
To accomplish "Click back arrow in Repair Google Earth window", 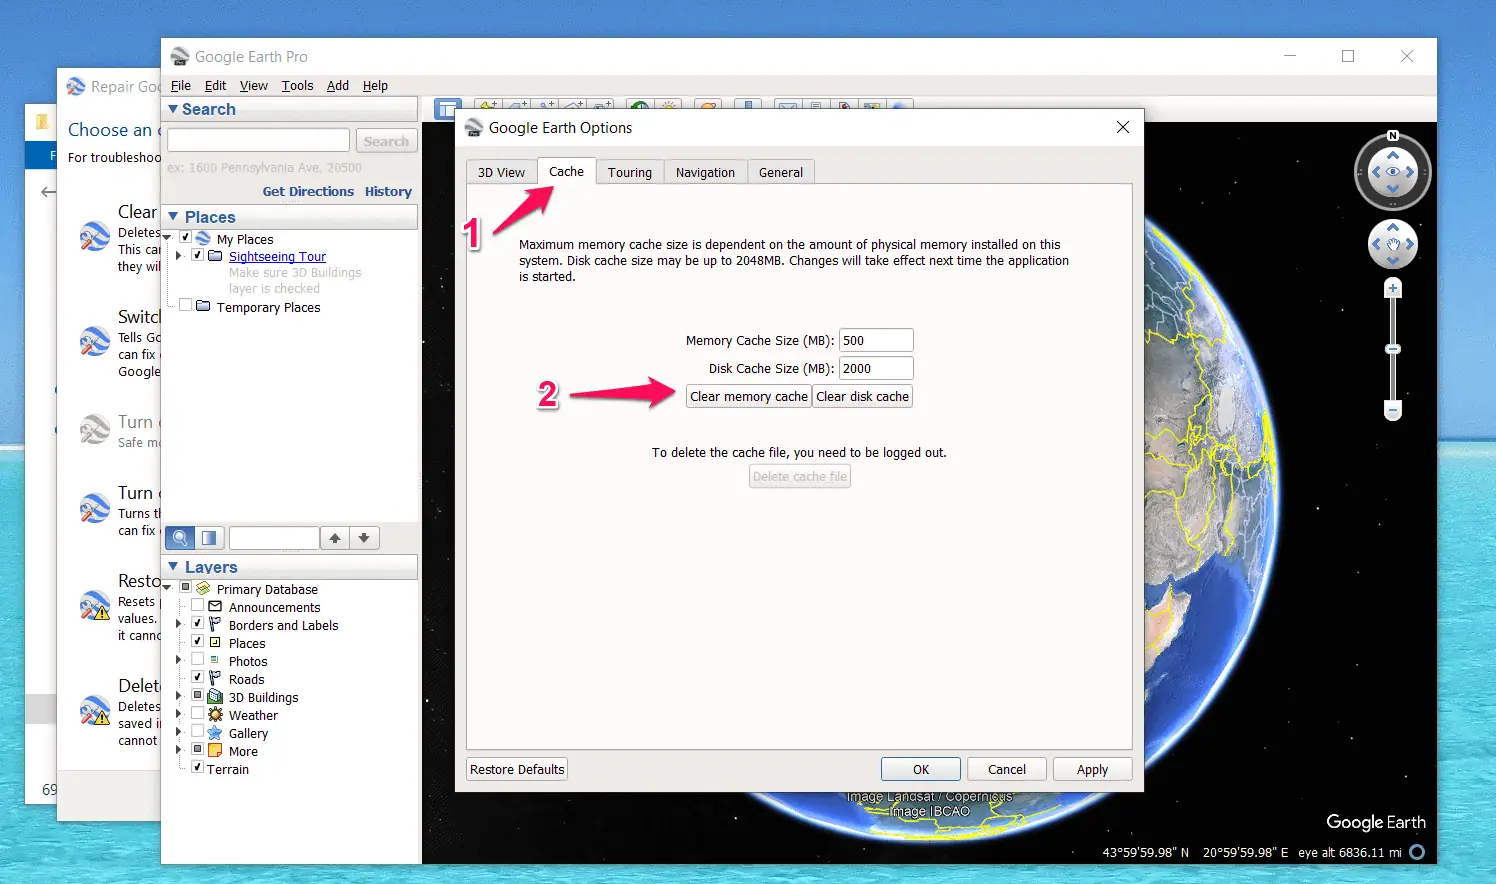I will 48,192.
